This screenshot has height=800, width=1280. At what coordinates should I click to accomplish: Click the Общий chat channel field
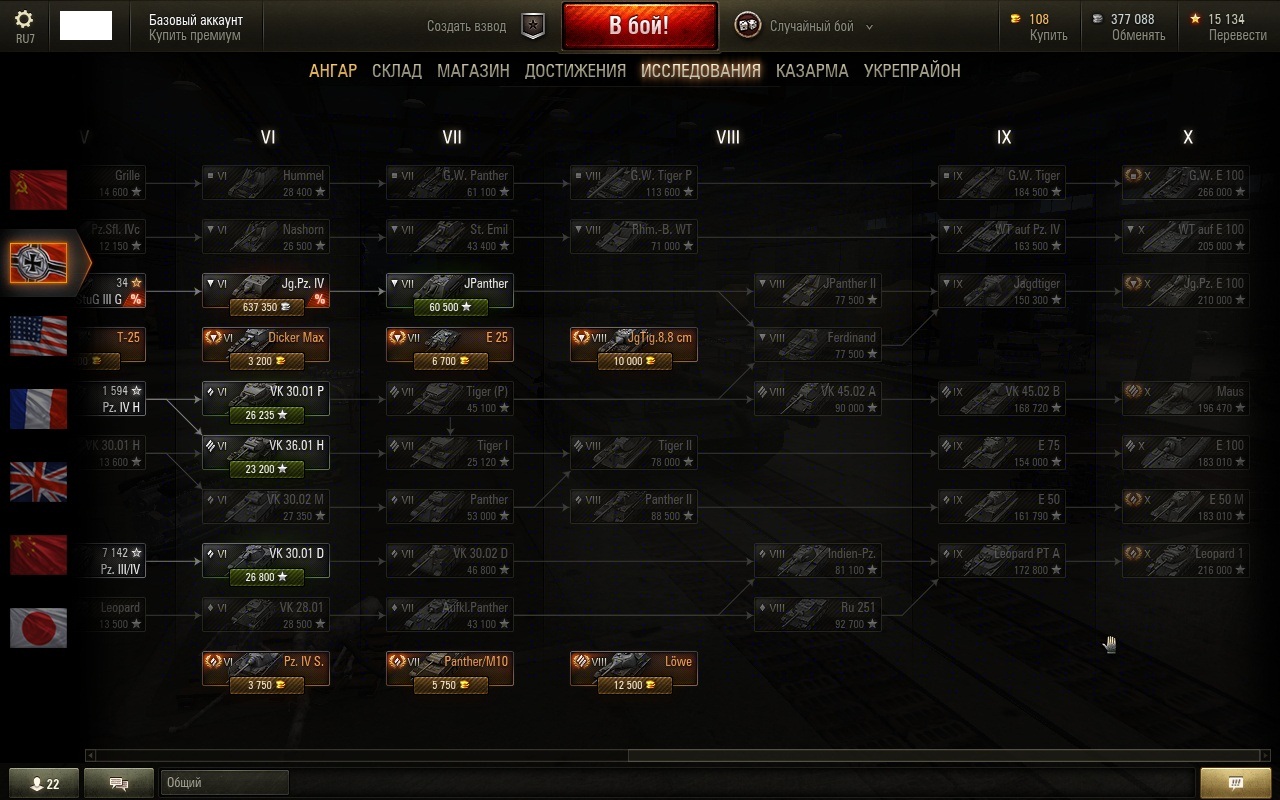coord(225,783)
